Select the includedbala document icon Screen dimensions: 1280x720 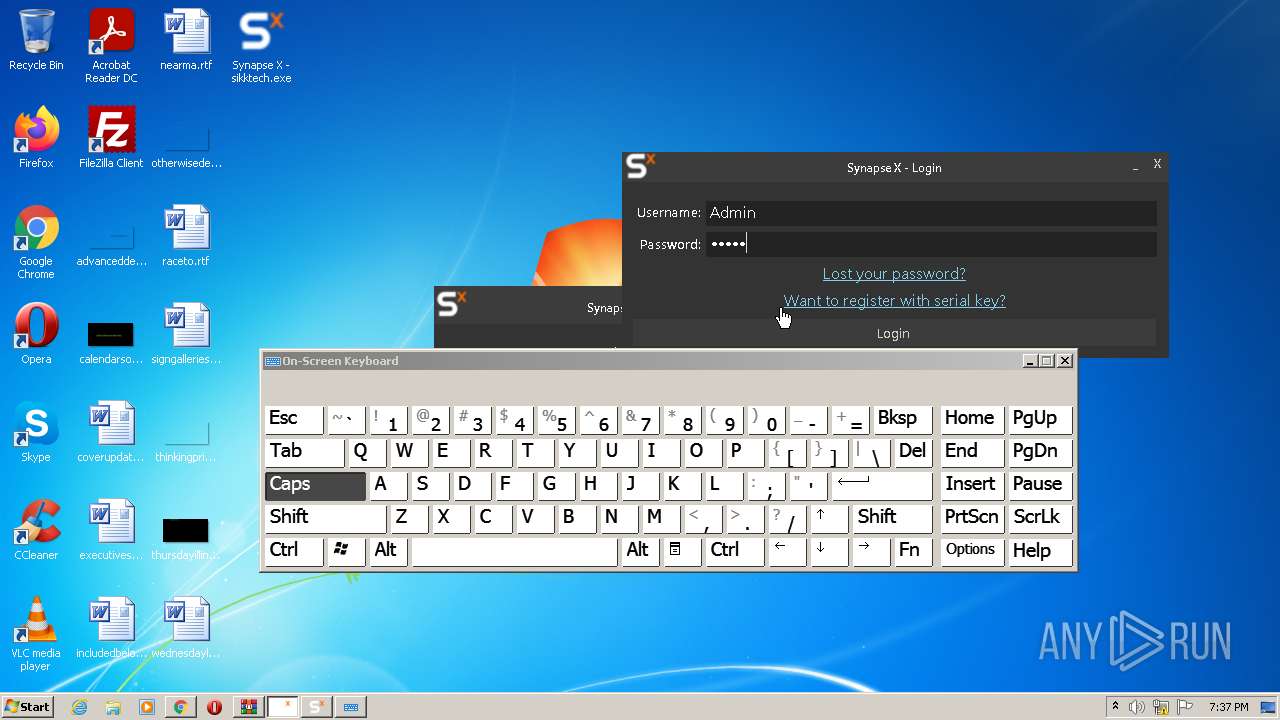click(111, 628)
